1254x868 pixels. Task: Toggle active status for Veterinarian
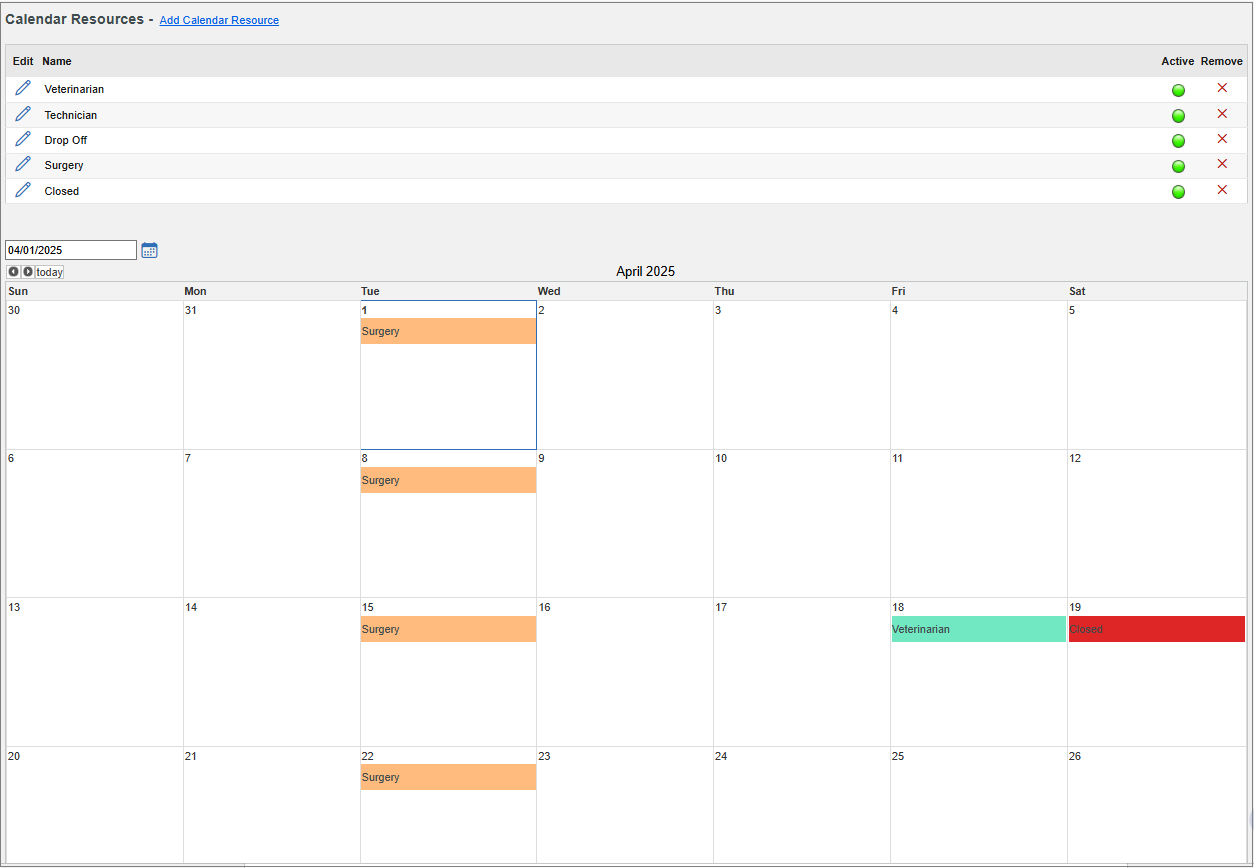pos(1178,90)
